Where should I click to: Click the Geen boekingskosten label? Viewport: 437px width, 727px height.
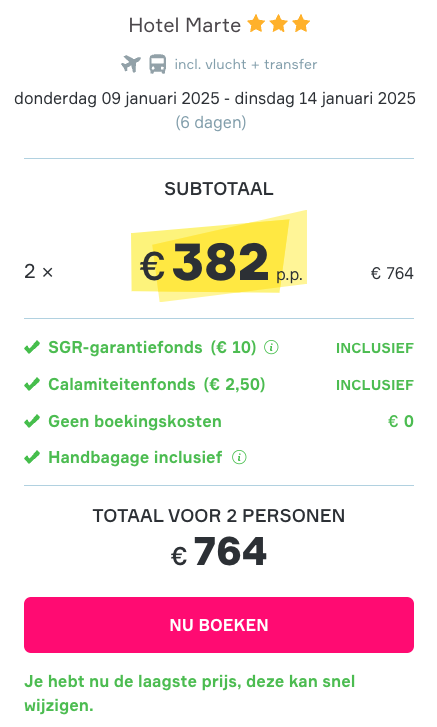[x=135, y=421]
